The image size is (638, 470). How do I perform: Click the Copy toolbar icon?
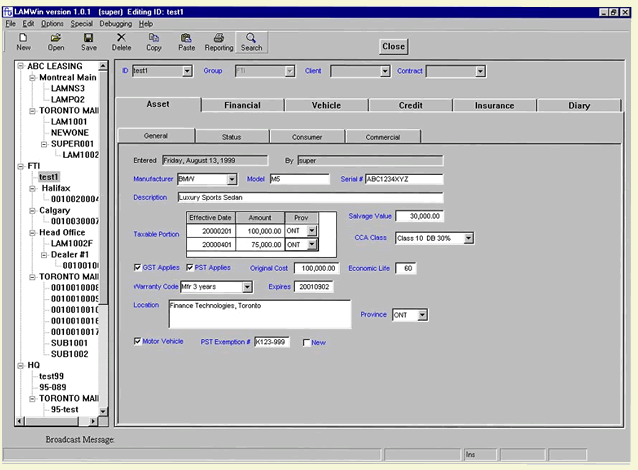click(x=153, y=38)
